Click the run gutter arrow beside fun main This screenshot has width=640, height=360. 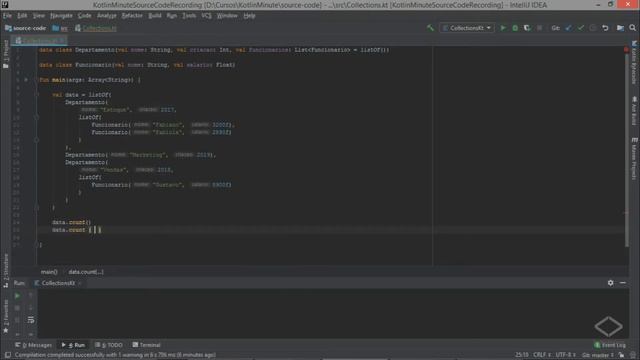(26, 80)
